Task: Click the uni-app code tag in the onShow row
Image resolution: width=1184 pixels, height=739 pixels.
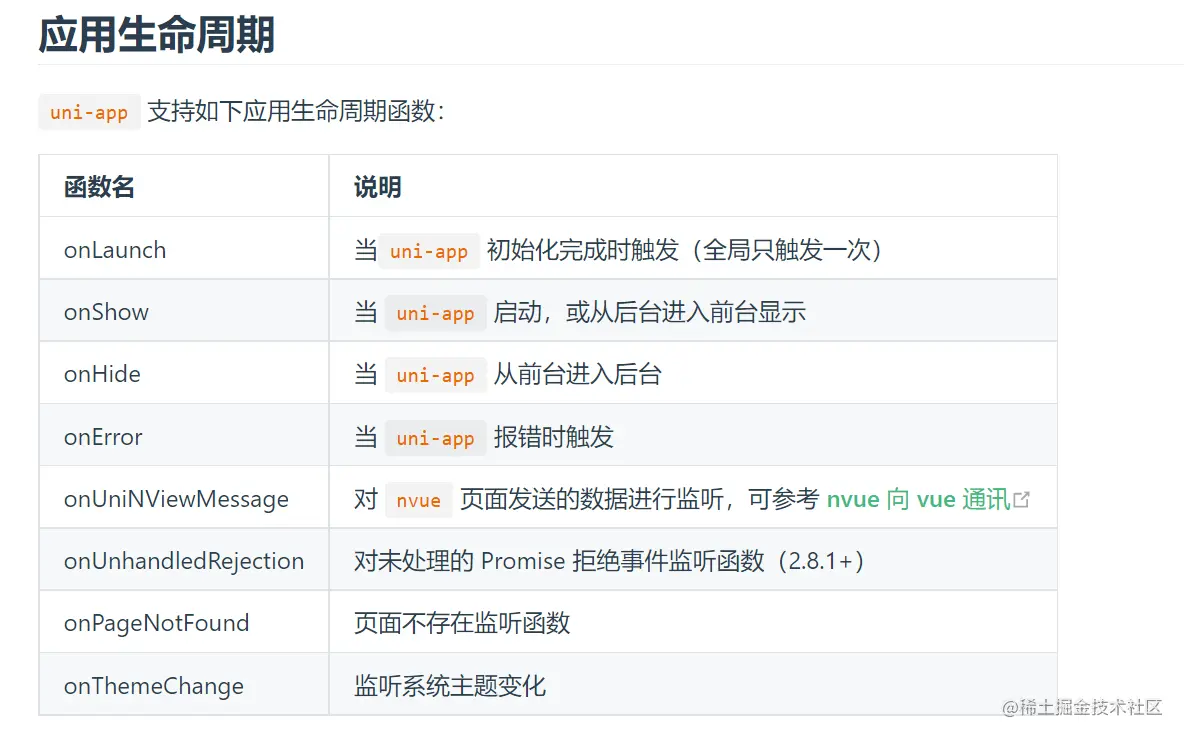Action: click(435, 313)
